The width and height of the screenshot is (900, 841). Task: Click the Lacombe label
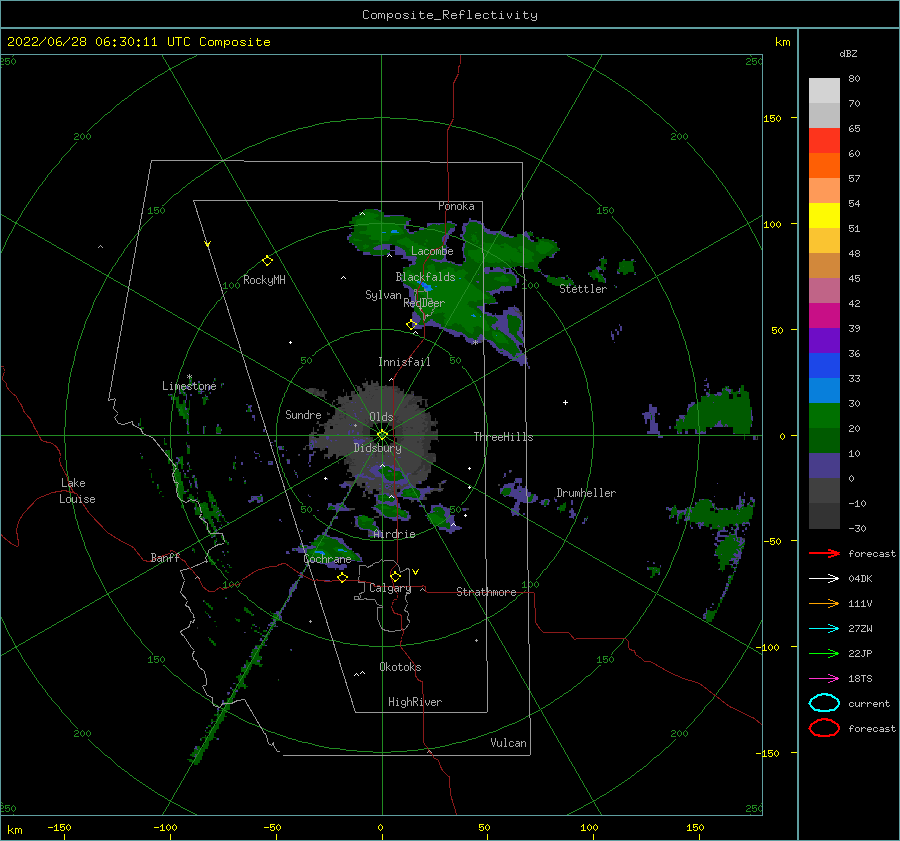point(432,251)
